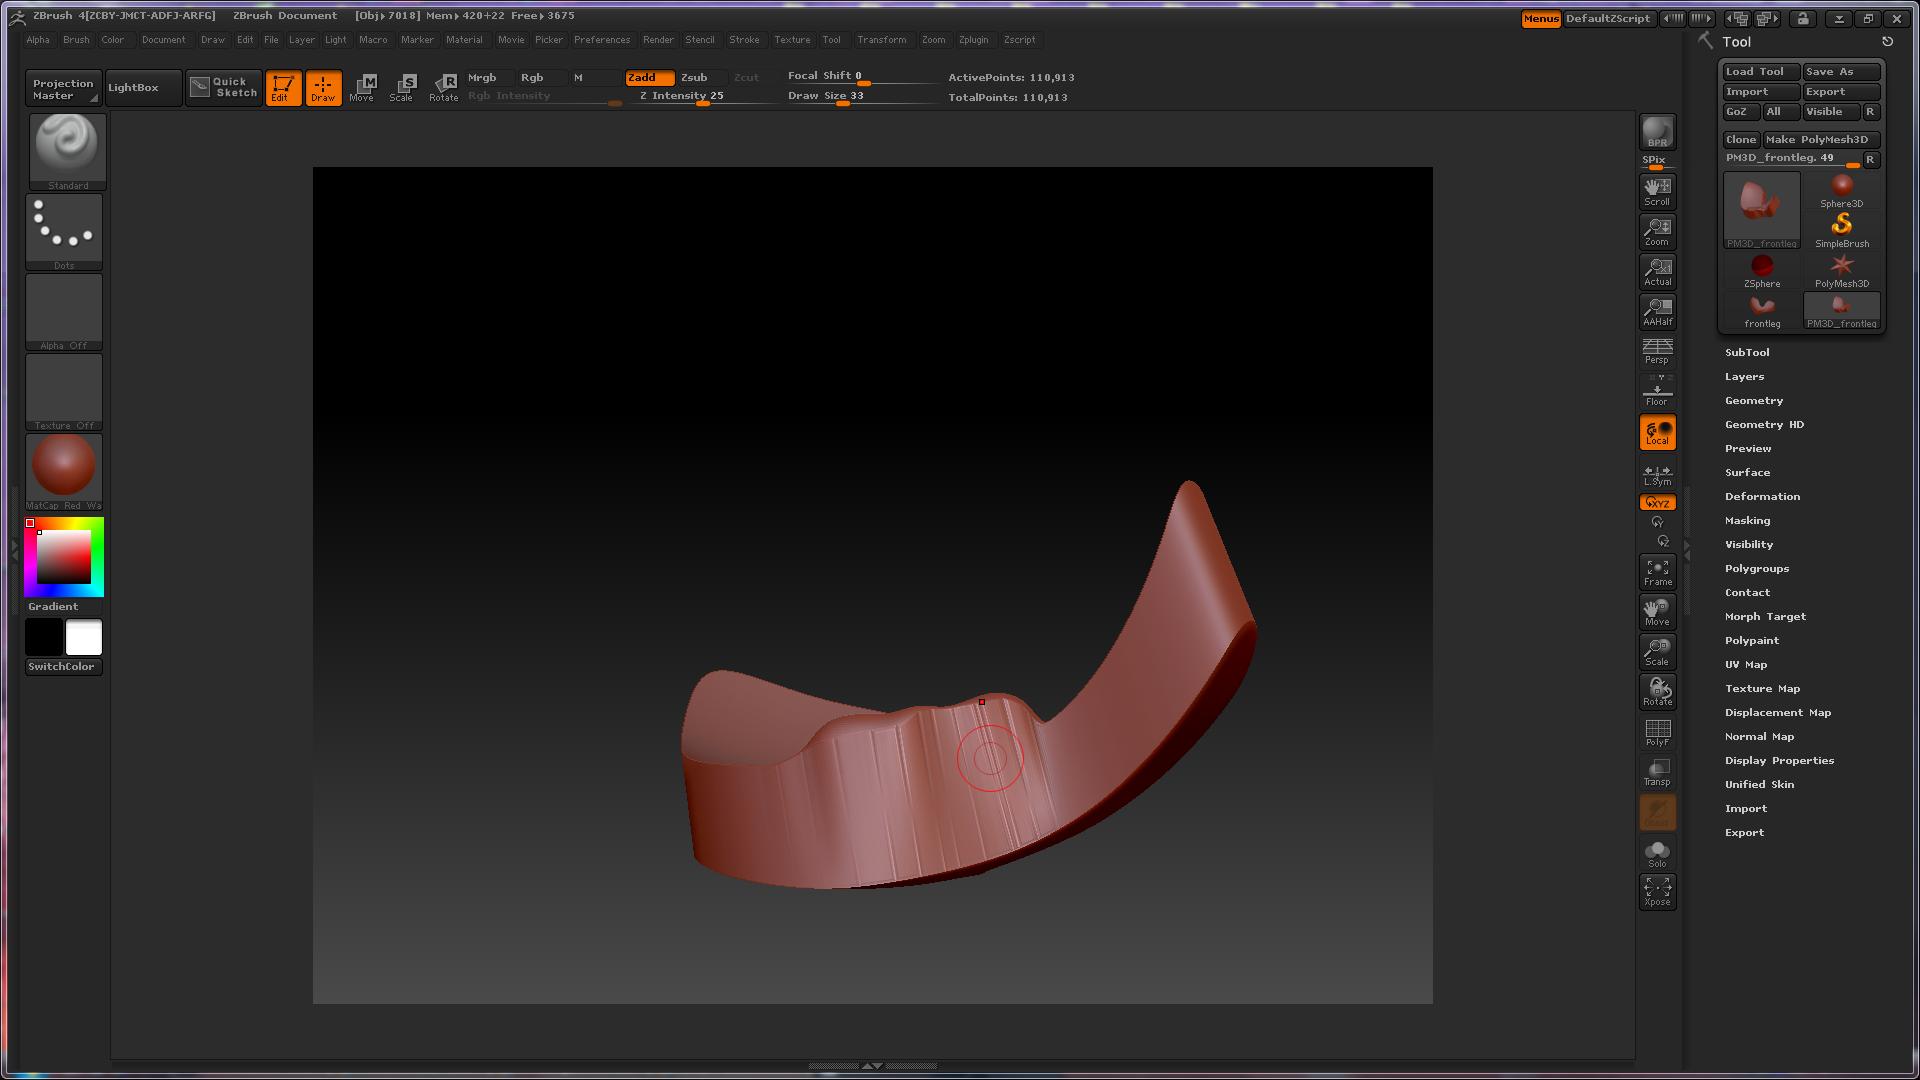Expand the SubTool palette section

pyautogui.click(x=1747, y=352)
